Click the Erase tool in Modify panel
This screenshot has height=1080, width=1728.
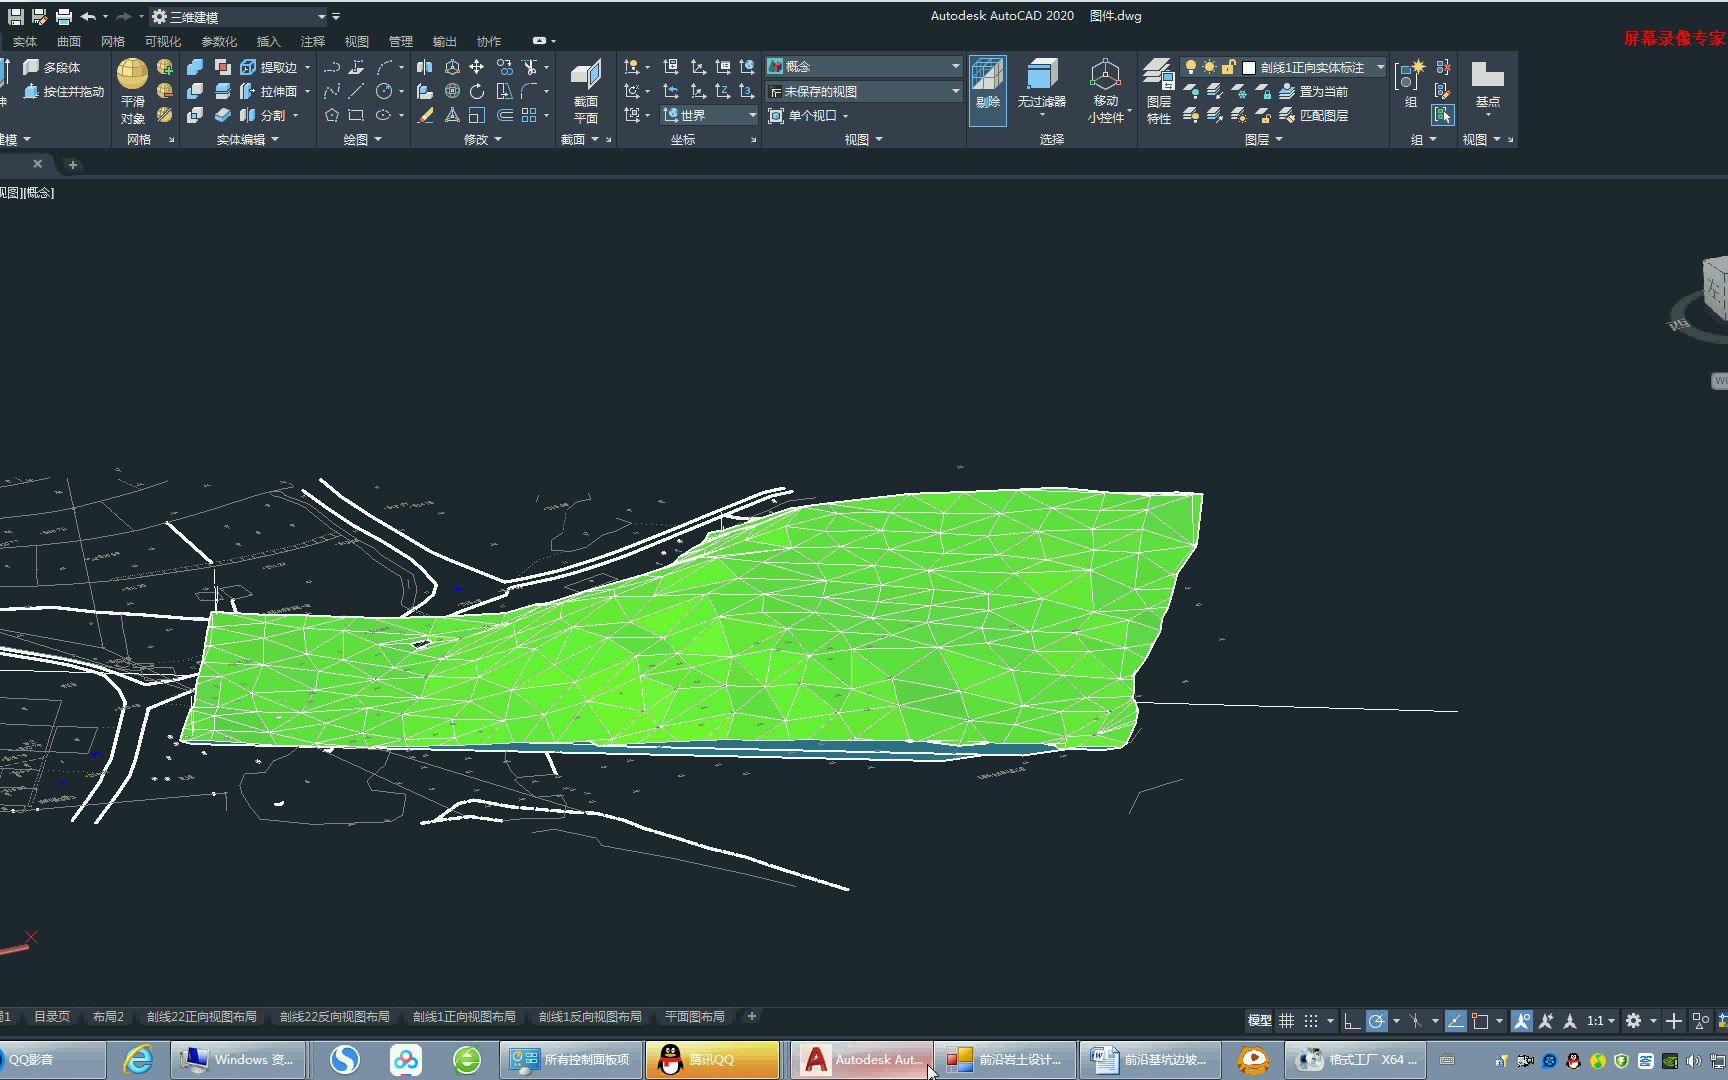tap(425, 115)
